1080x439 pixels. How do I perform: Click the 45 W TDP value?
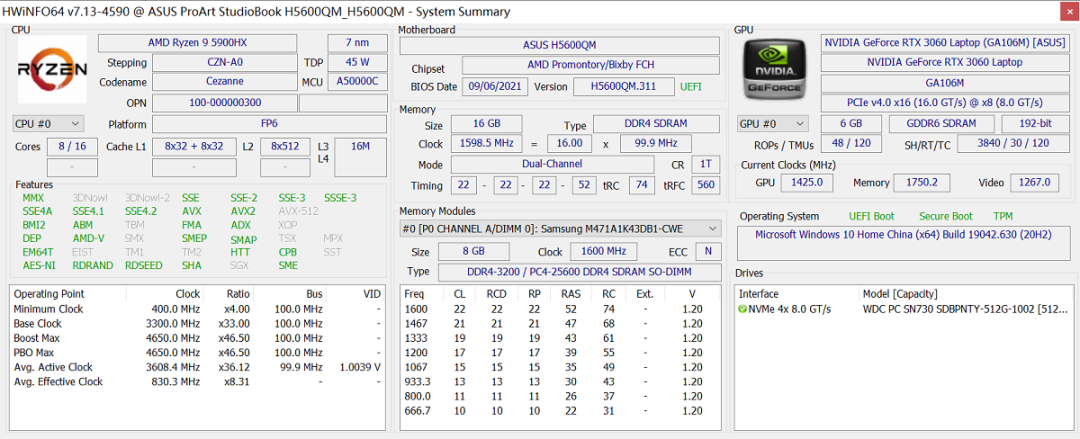357,62
